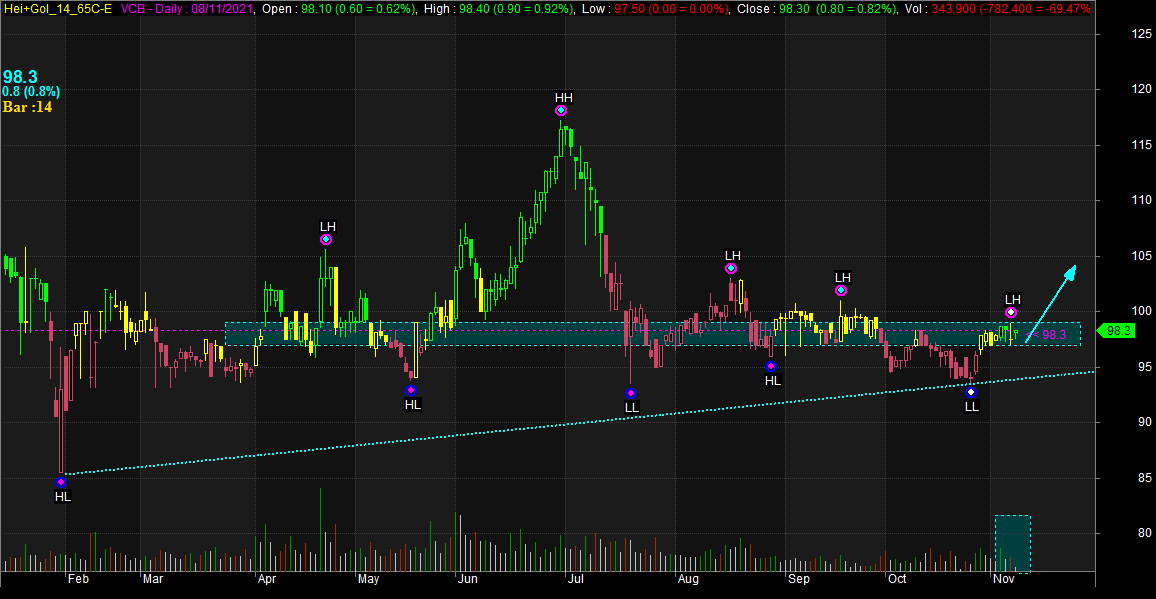Viewport: 1156px width, 599px height.
Task: Click the May HL marker diamond
Action: [411, 390]
